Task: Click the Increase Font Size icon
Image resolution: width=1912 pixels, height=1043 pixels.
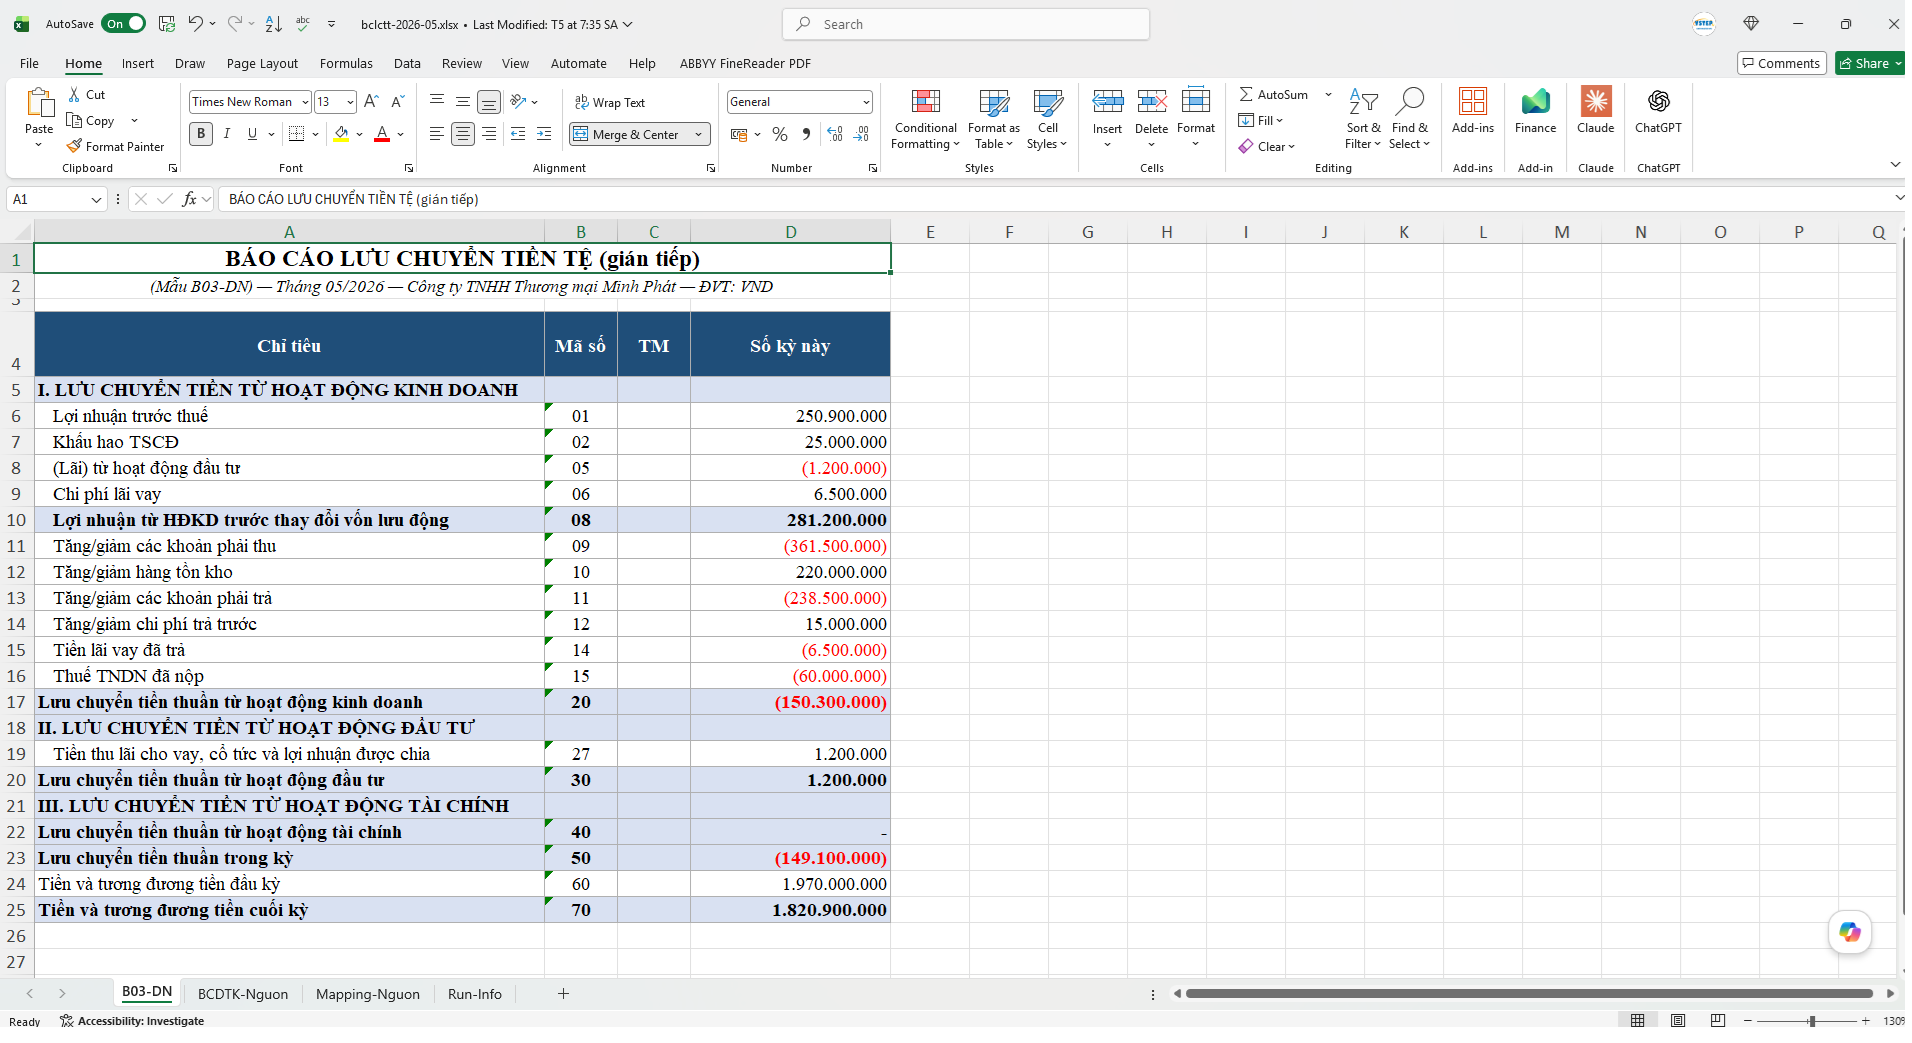Action: (371, 102)
